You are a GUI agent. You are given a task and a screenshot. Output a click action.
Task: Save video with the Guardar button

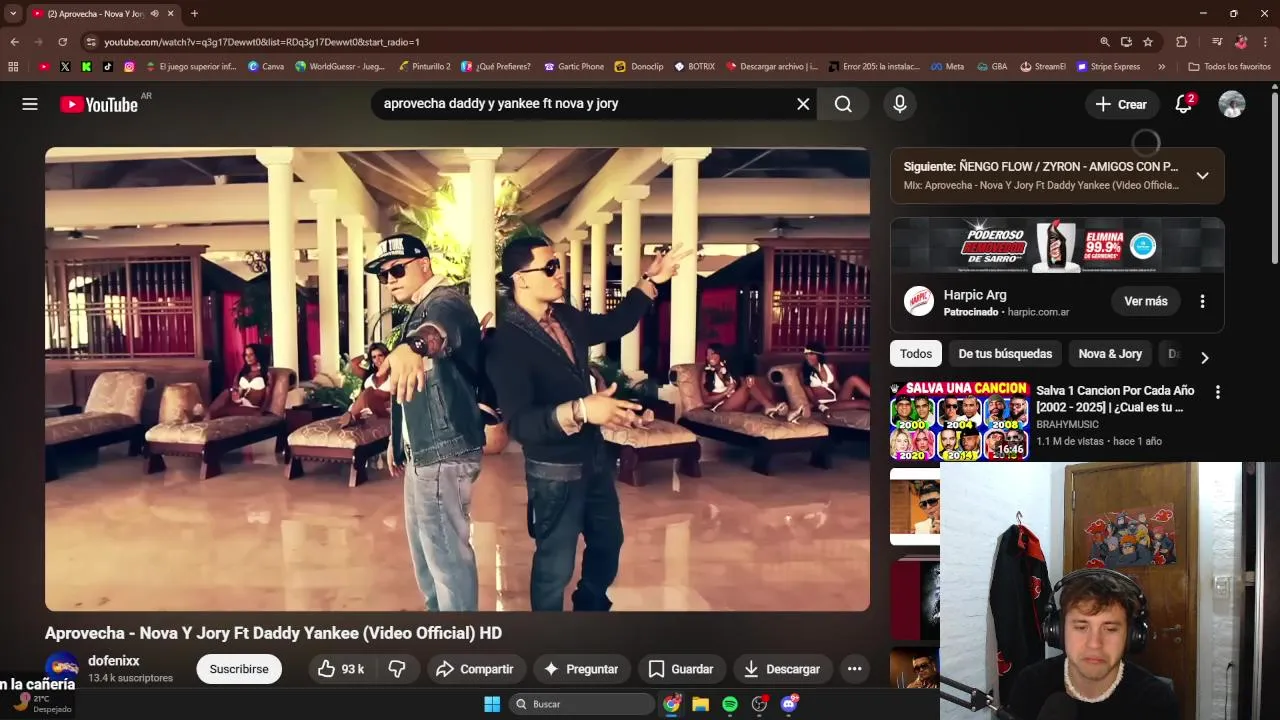click(681, 669)
